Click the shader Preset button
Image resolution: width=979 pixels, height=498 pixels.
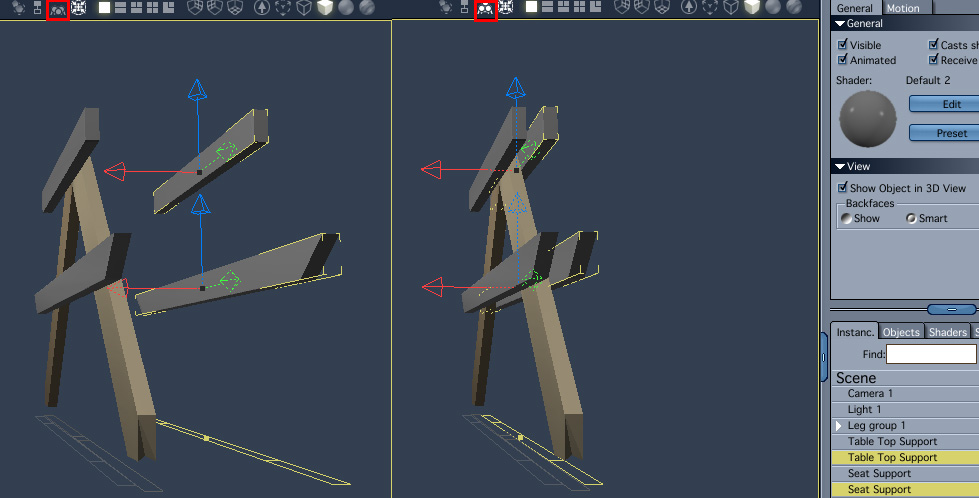pos(944,133)
